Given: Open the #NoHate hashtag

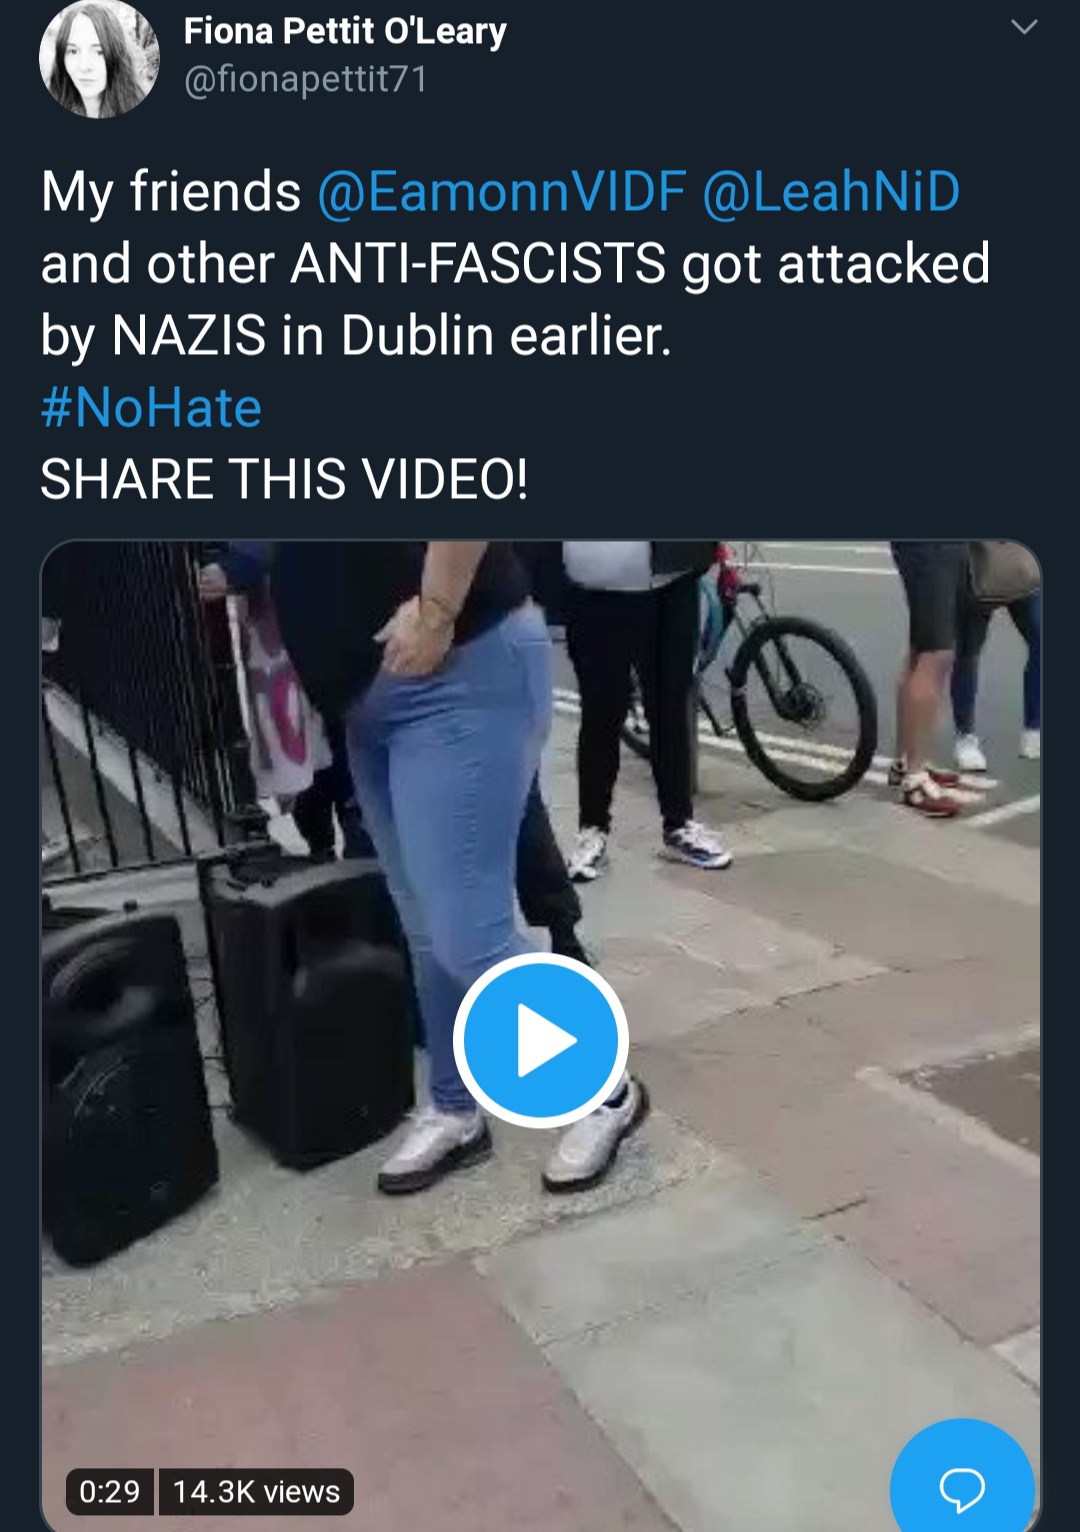Looking at the screenshot, I should click(151, 408).
